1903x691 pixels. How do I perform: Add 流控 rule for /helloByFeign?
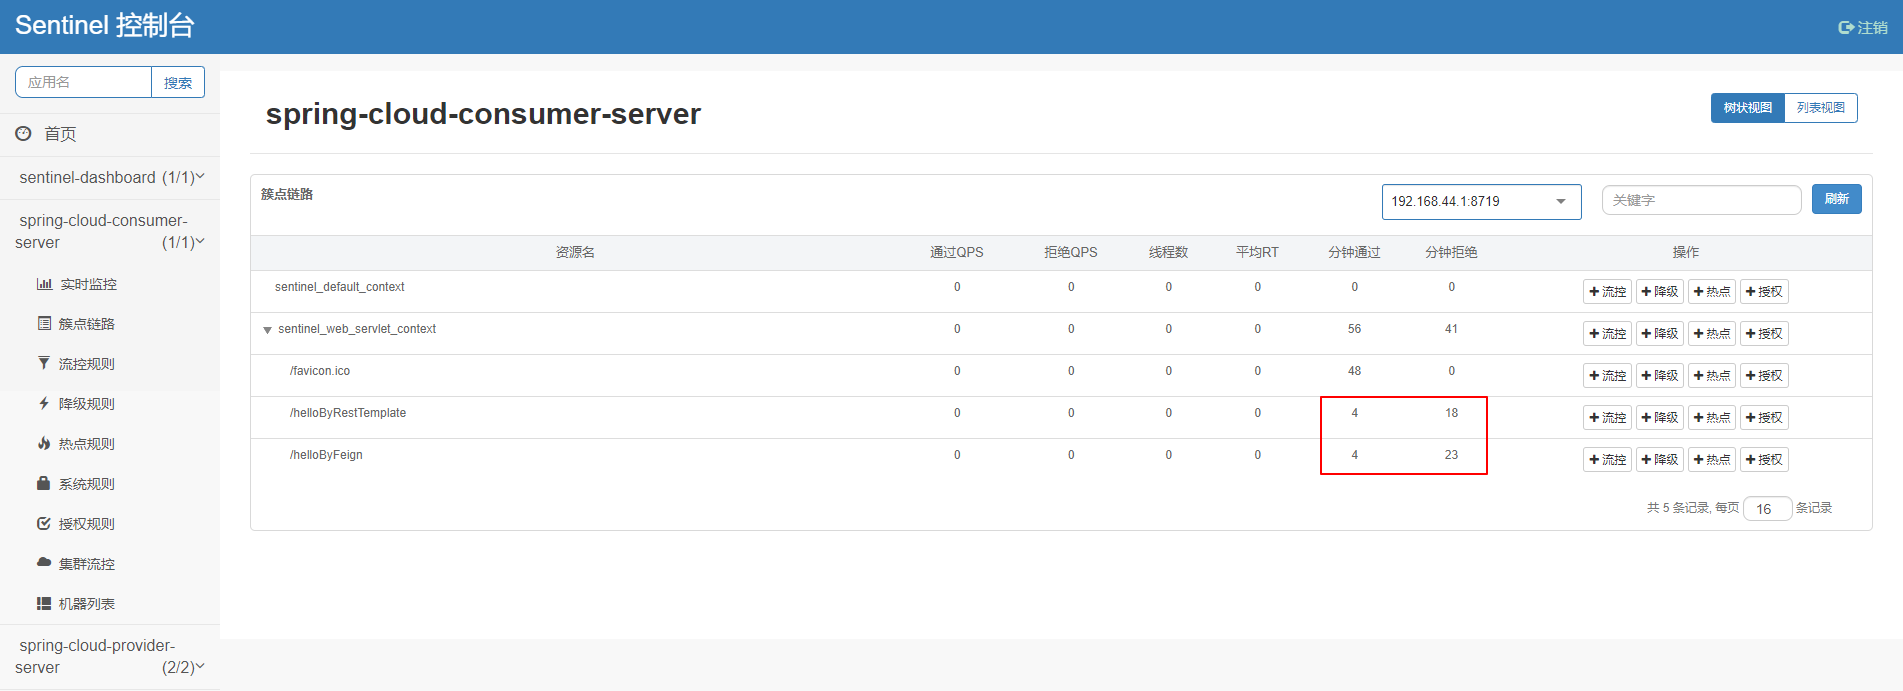[1608, 460]
